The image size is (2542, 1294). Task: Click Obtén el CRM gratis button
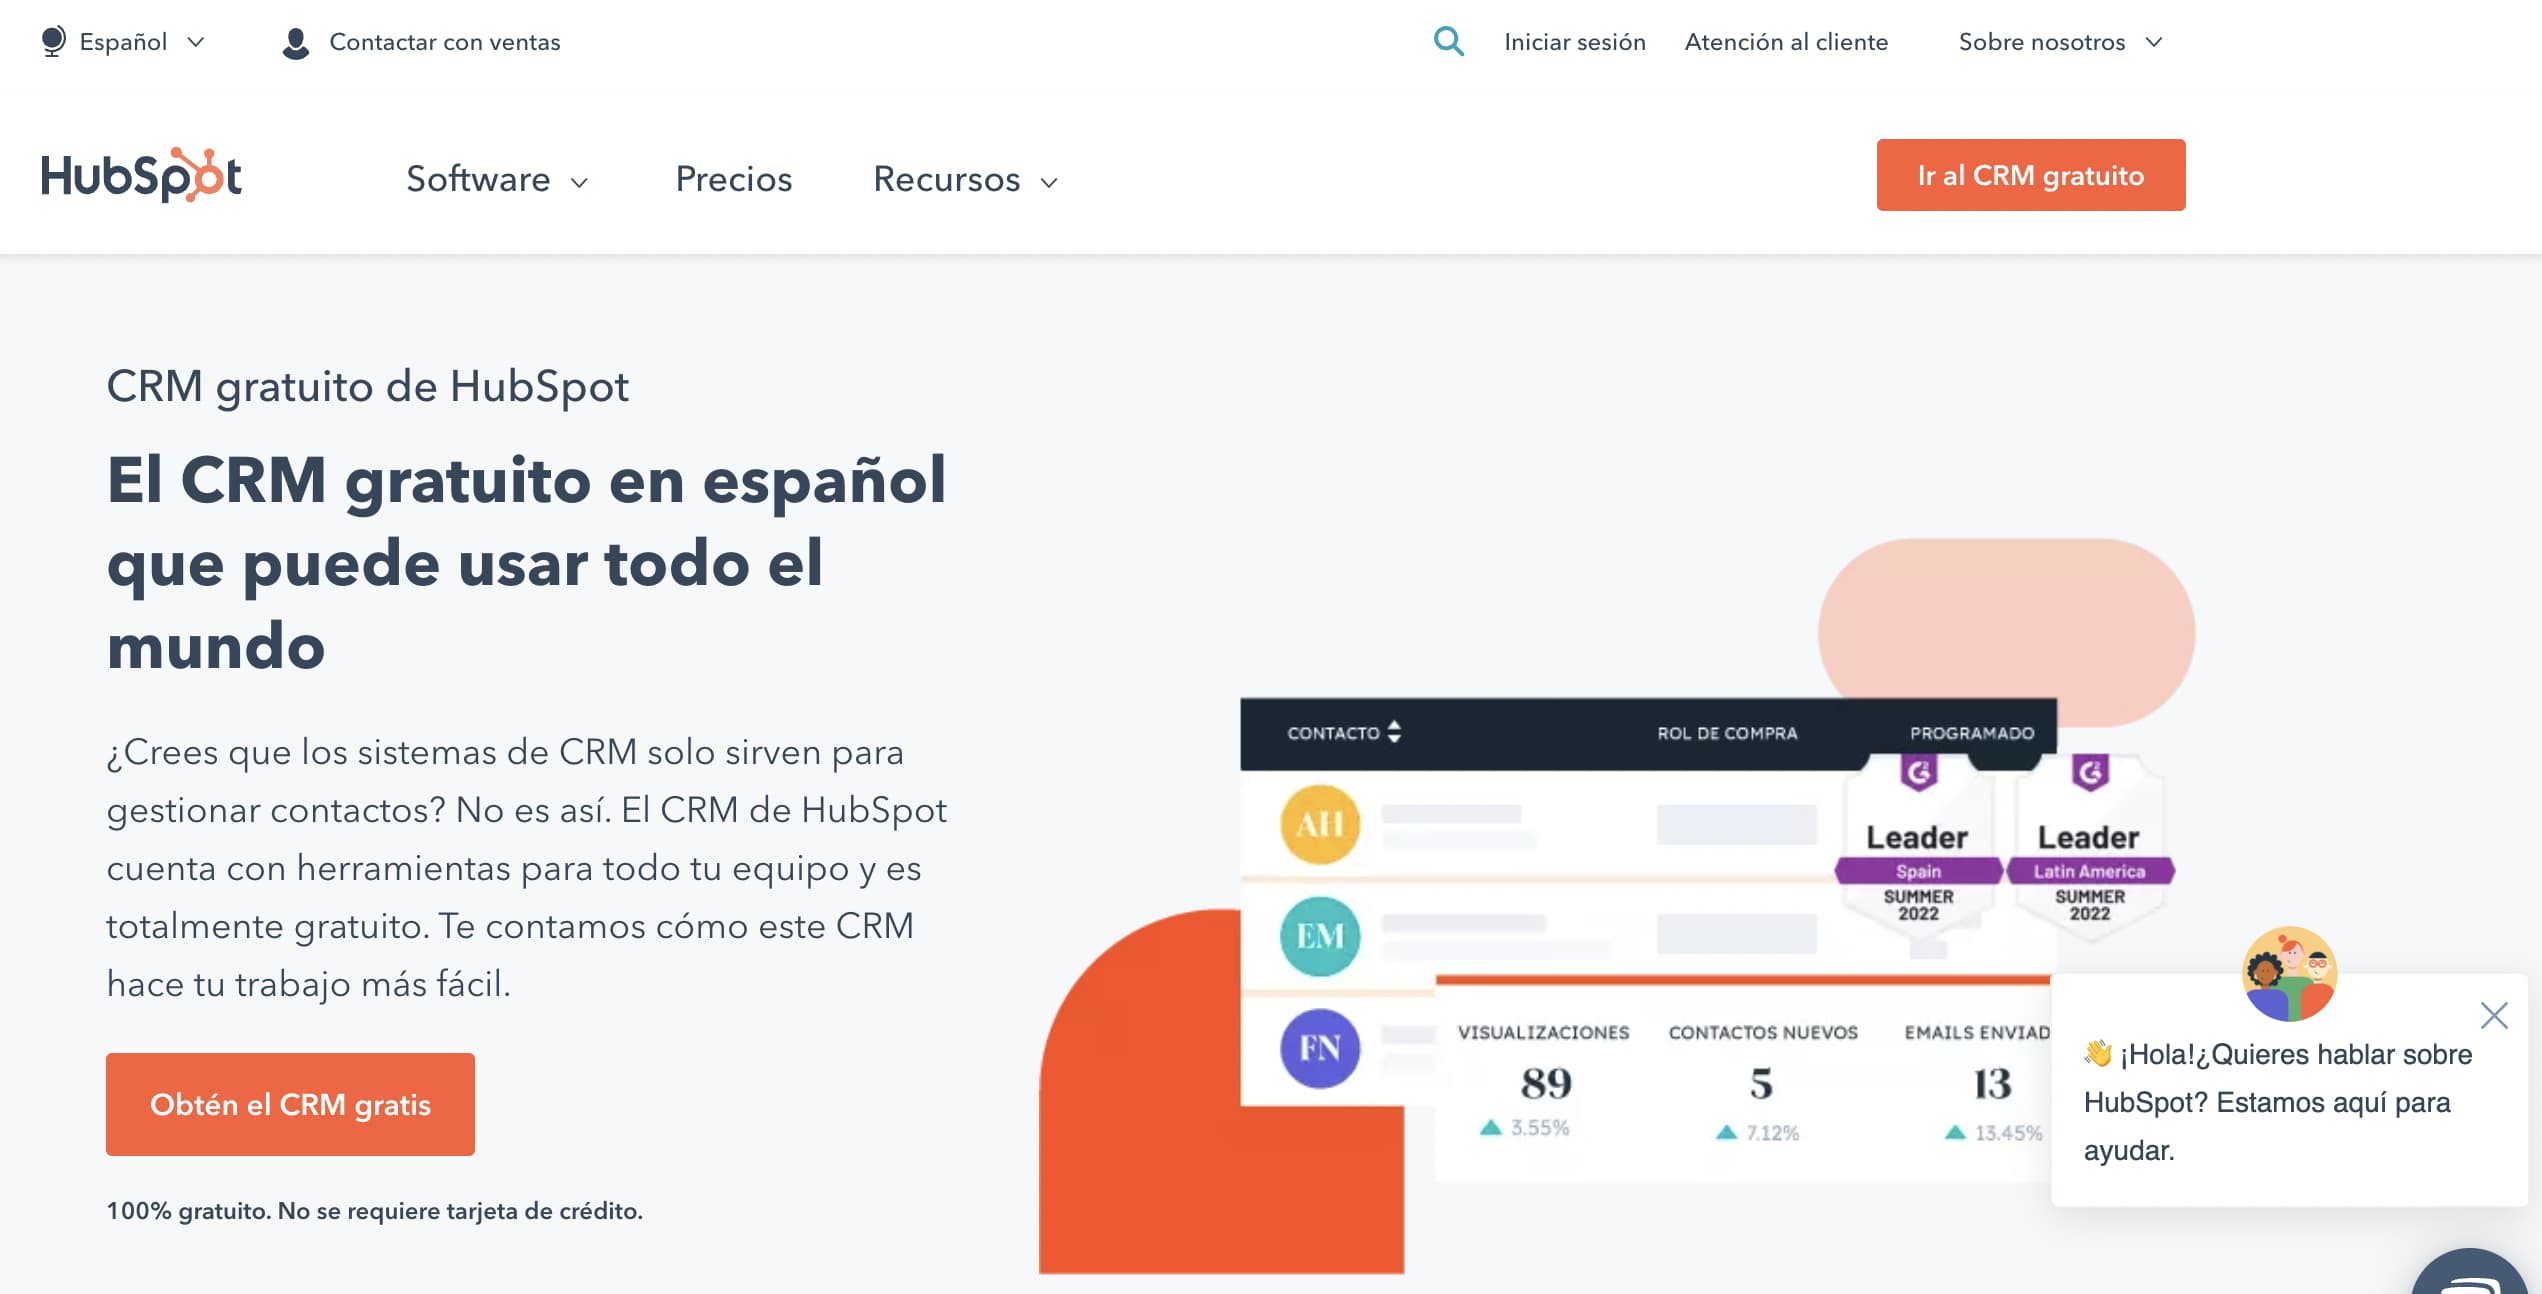[290, 1103]
